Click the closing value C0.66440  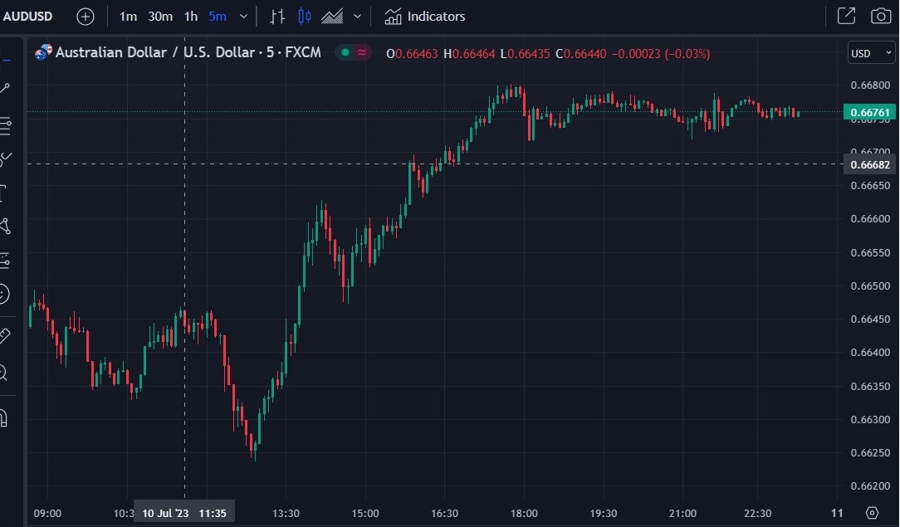tap(580, 53)
